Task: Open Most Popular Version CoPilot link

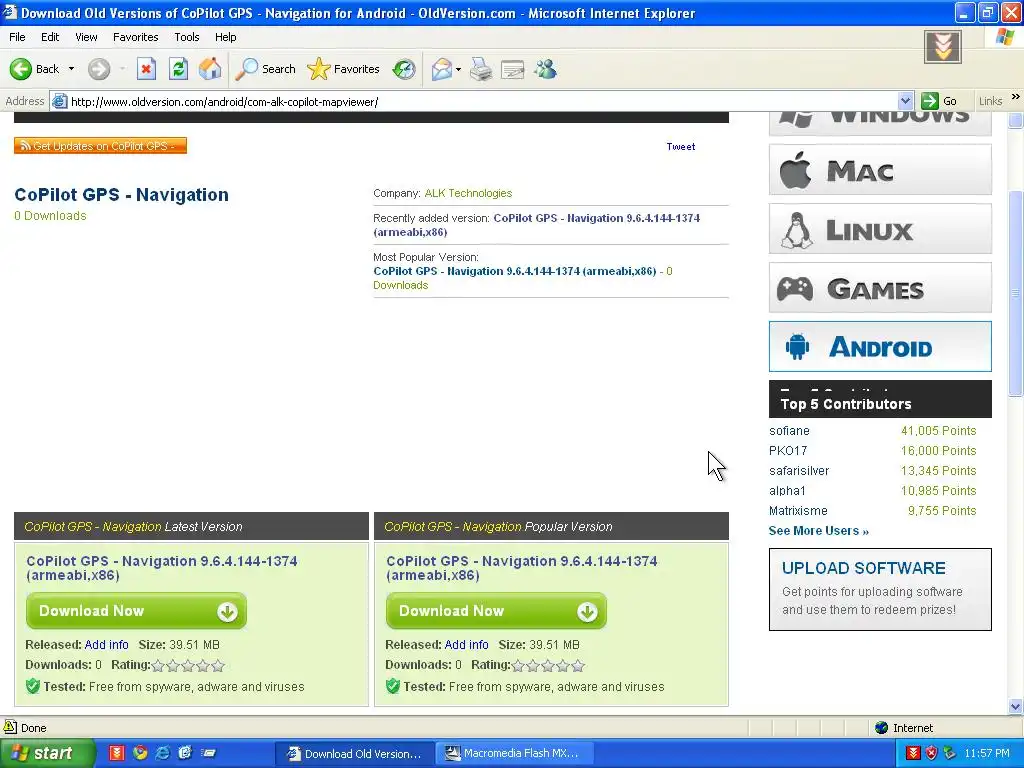Action: pos(515,271)
